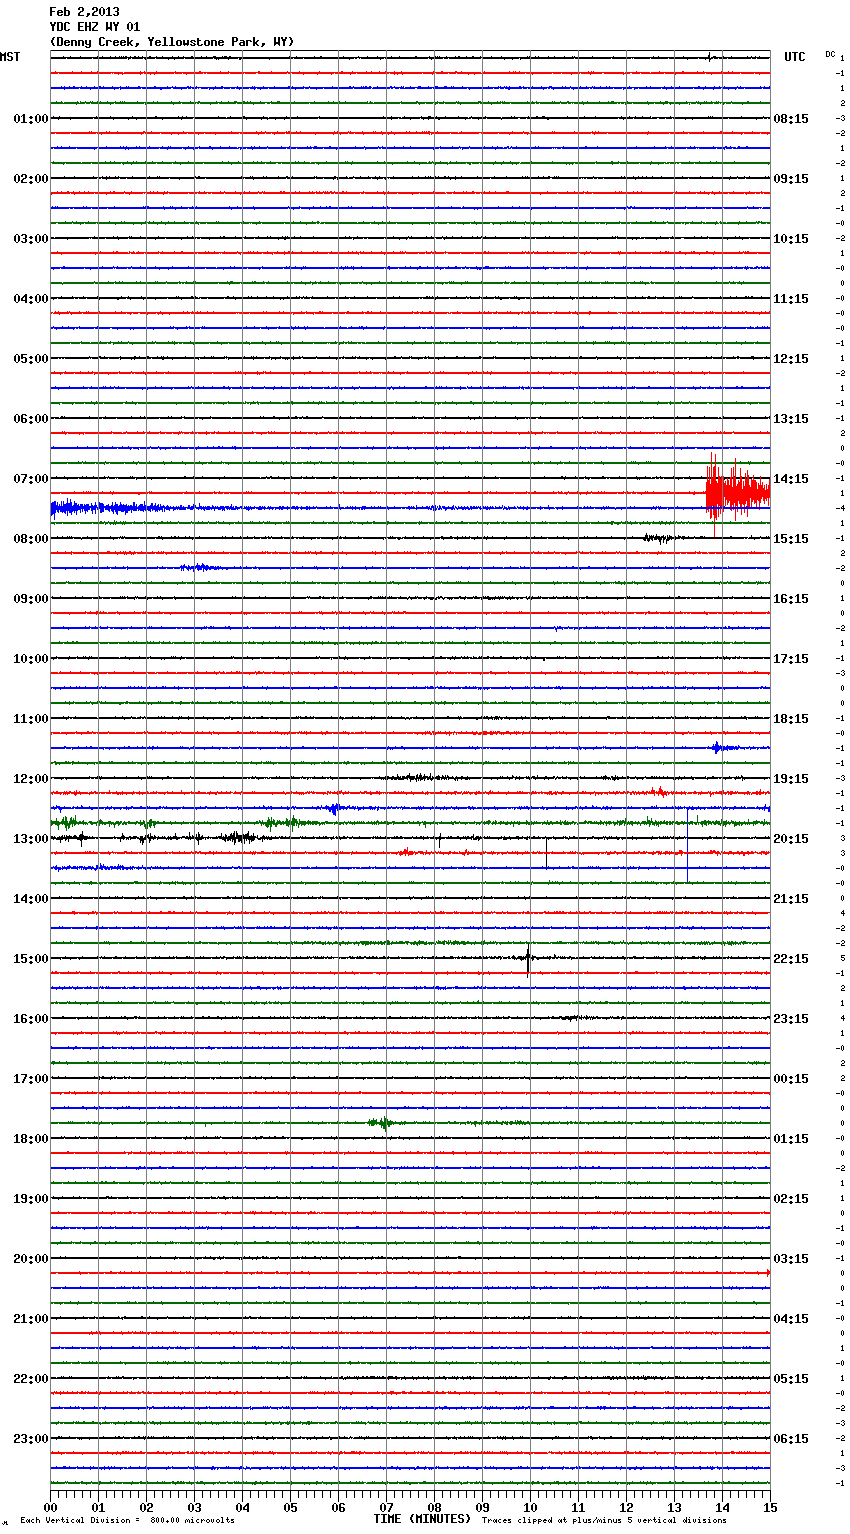850x1534 pixels.
Task: Click the '10' minute axis tick label
Action: click(x=530, y=1508)
